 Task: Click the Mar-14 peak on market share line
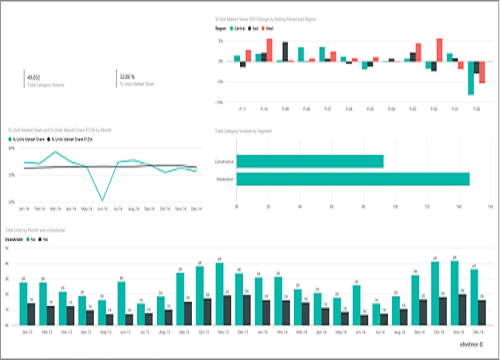[x=55, y=152]
